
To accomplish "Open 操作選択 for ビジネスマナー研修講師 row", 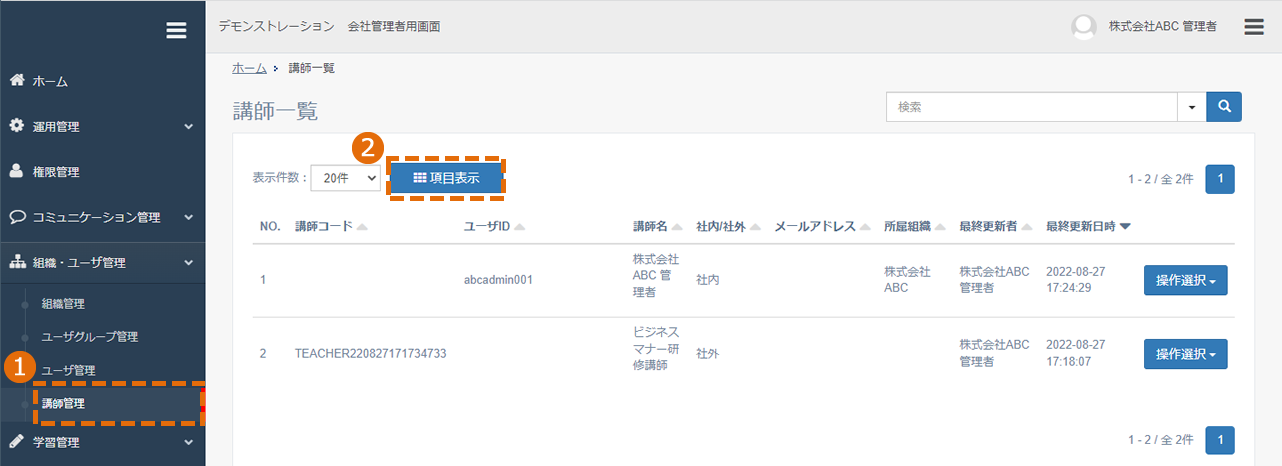I will pyautogui.click(x=1185, y=353).
